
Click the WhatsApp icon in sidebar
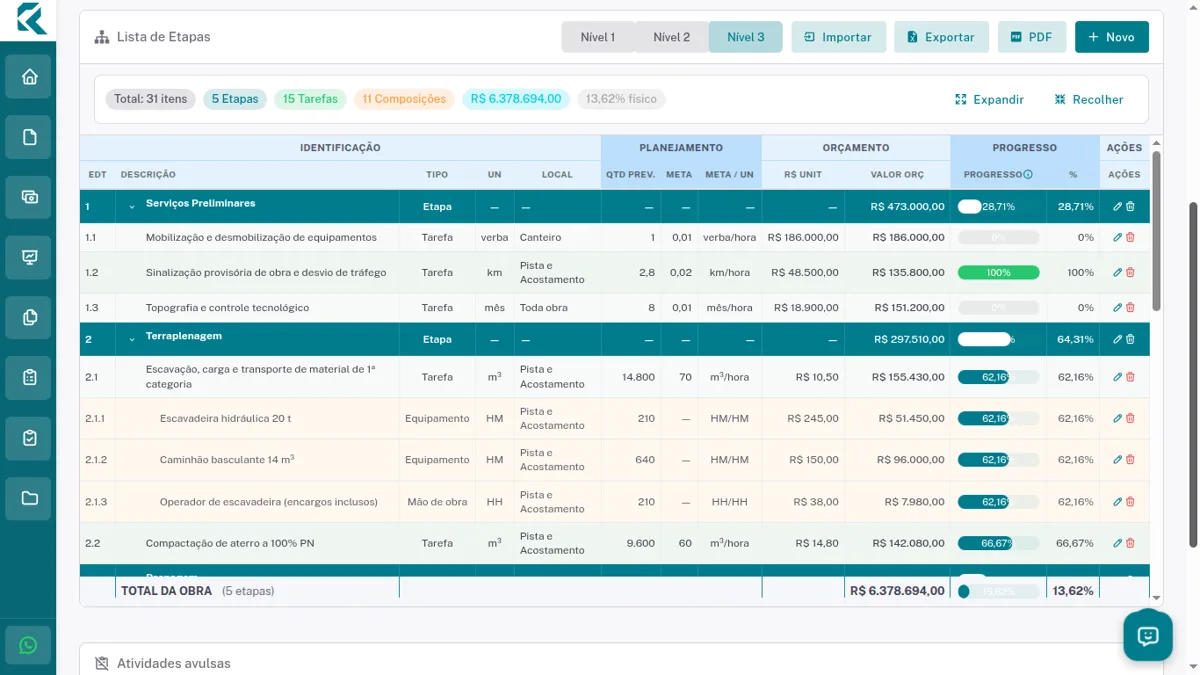[x=28, y=646]
